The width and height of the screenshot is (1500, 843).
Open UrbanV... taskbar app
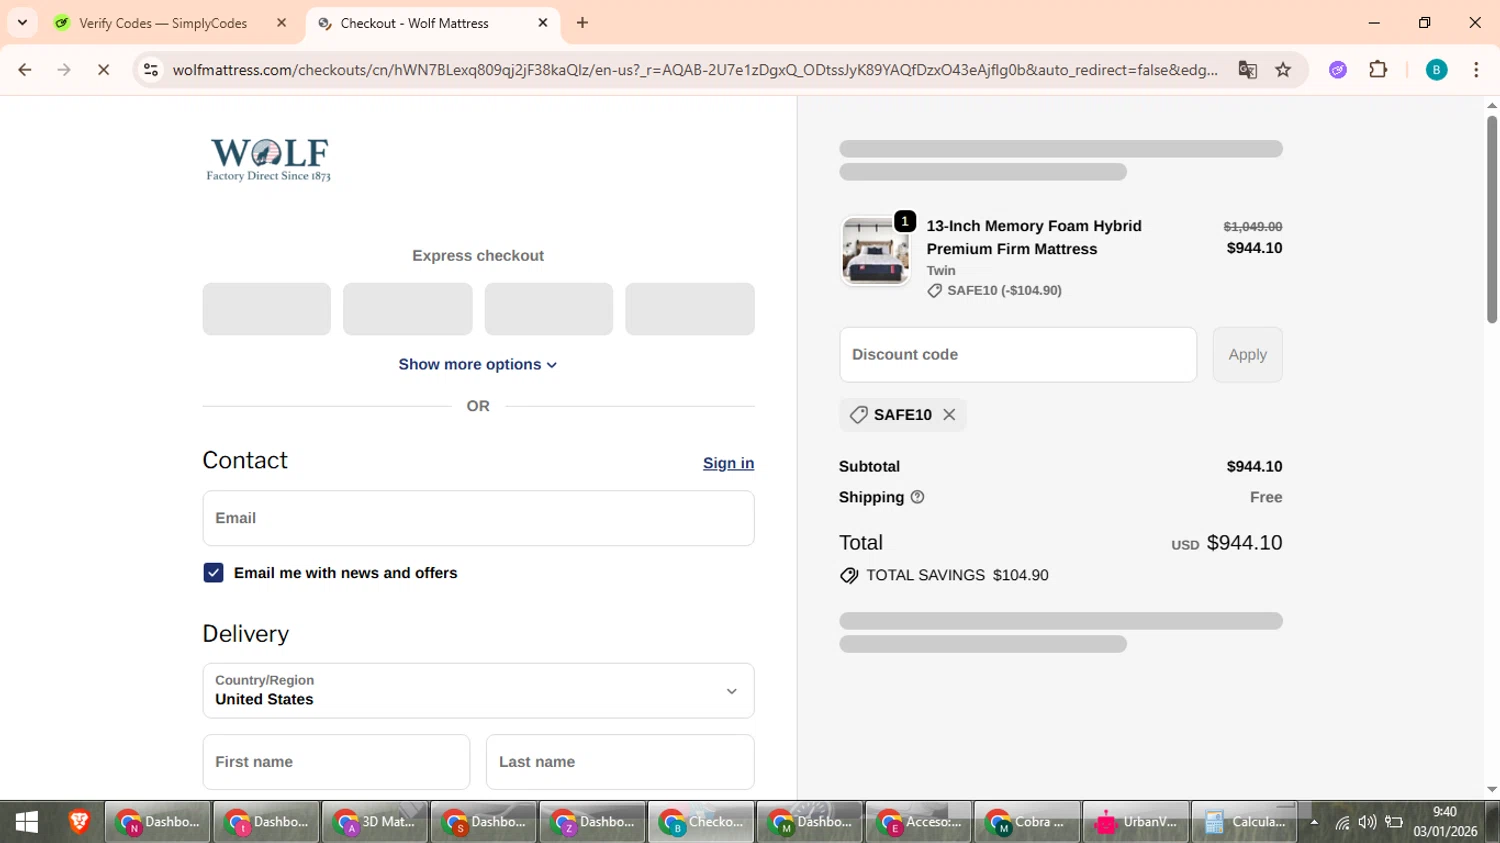pos(1136,822)
